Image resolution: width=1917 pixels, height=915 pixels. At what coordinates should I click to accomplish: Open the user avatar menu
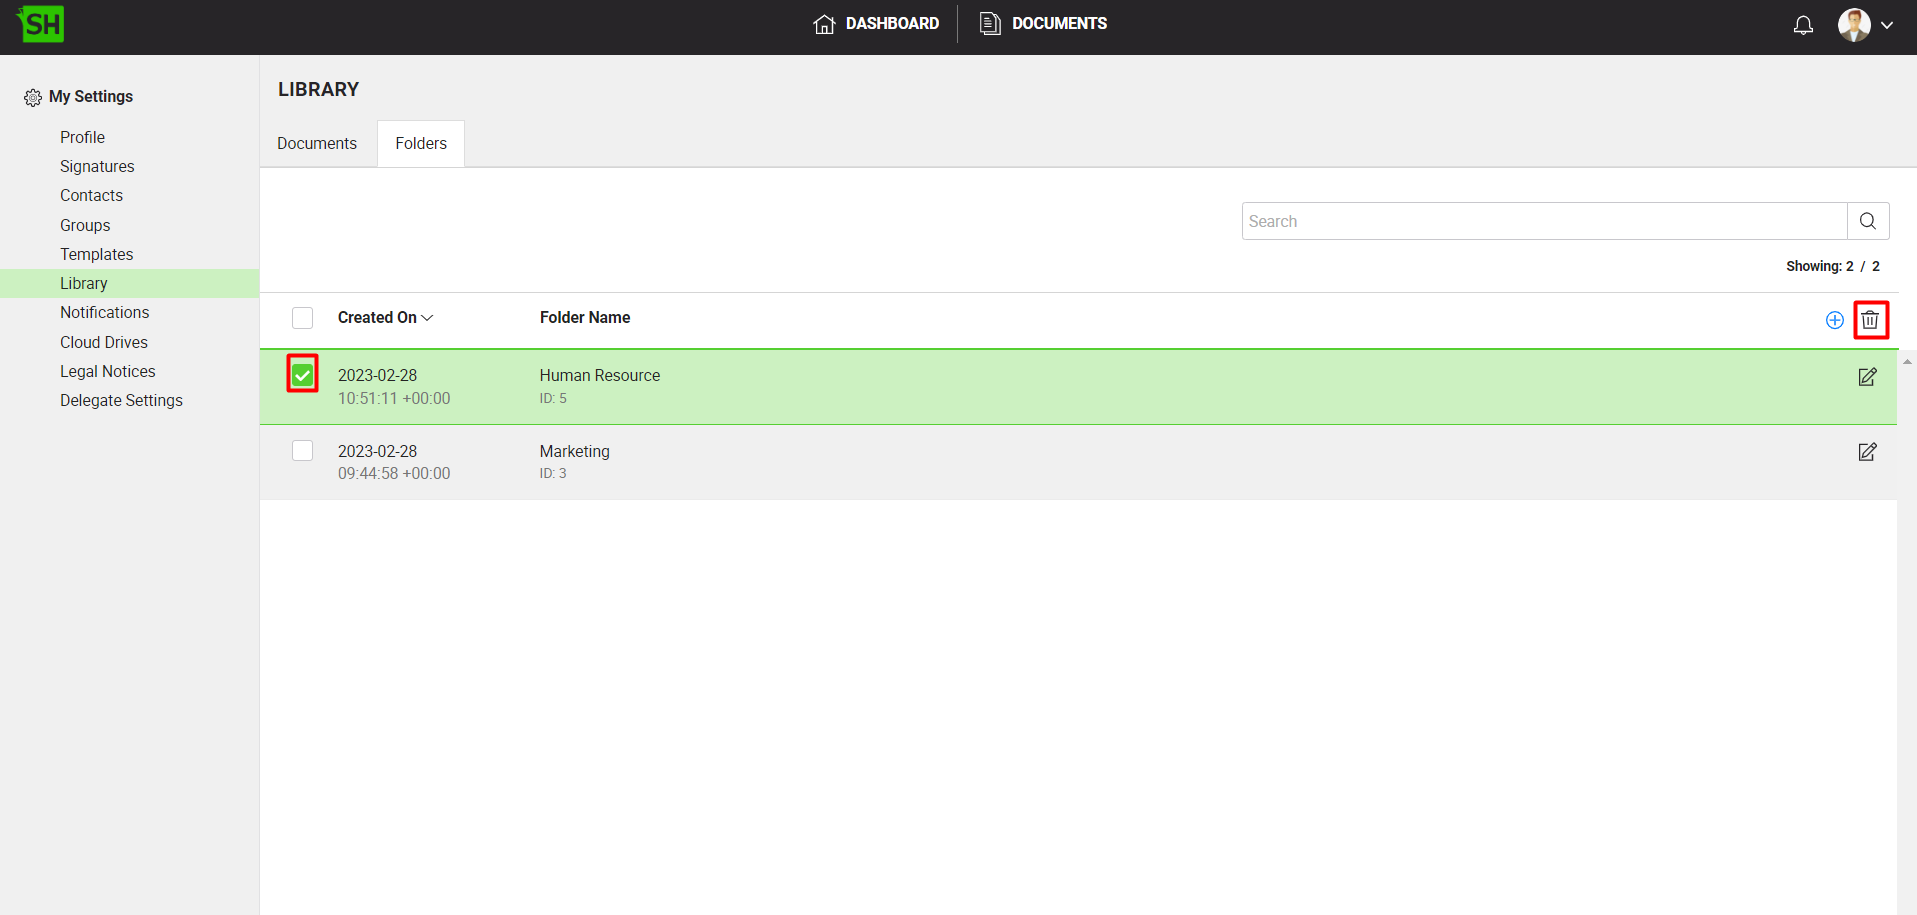(1854, 25)
